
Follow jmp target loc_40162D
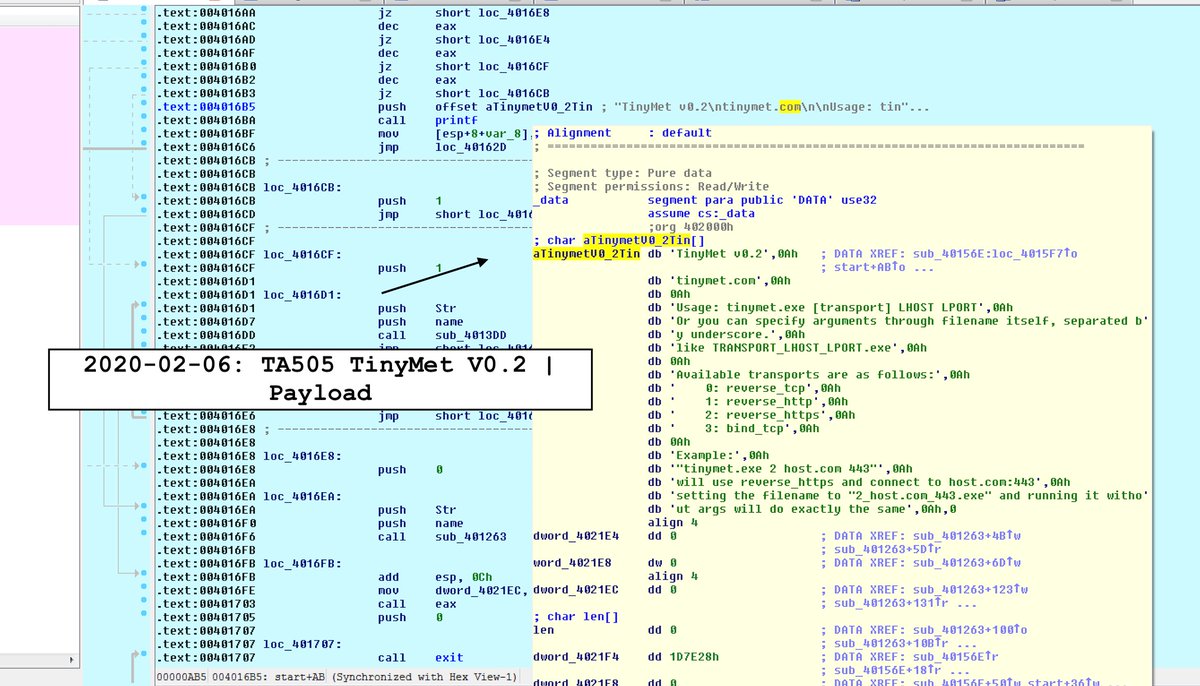pos(470,146)
